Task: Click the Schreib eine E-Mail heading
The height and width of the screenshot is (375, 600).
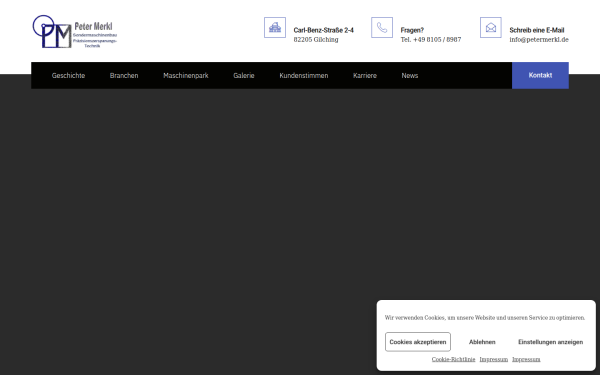Action: click(x=537, y=30)
